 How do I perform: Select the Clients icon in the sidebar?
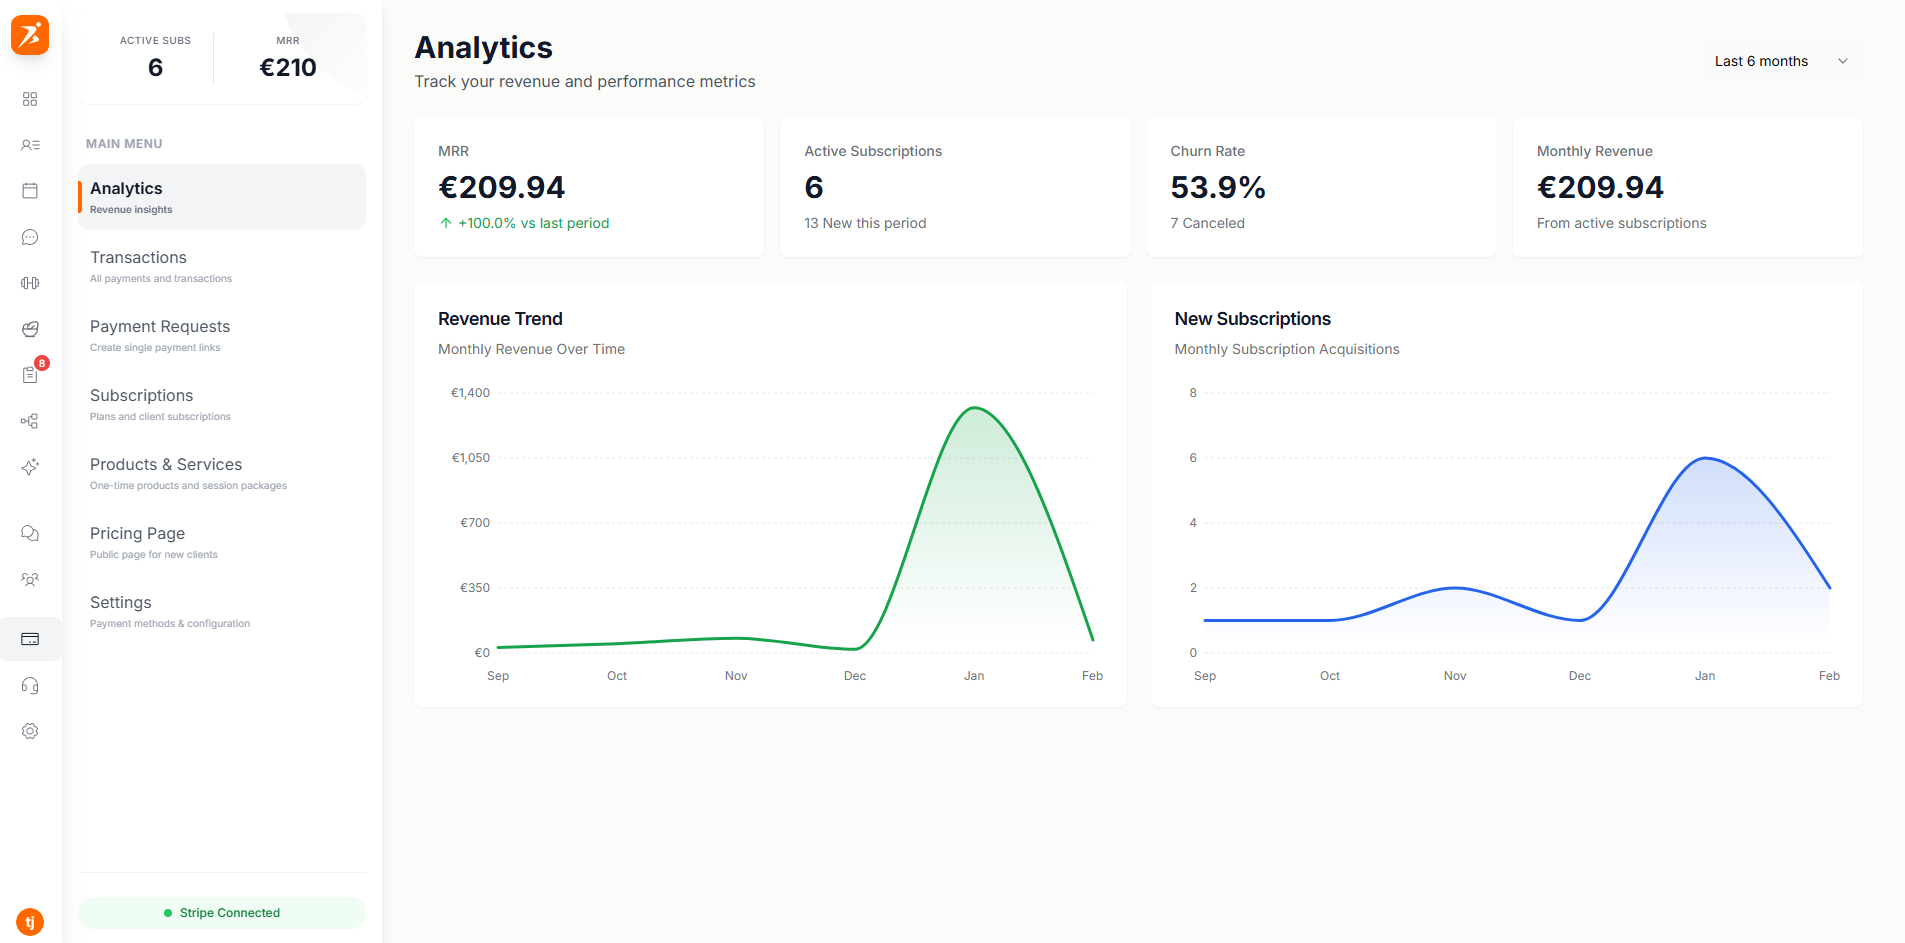(x=30, y=145)
